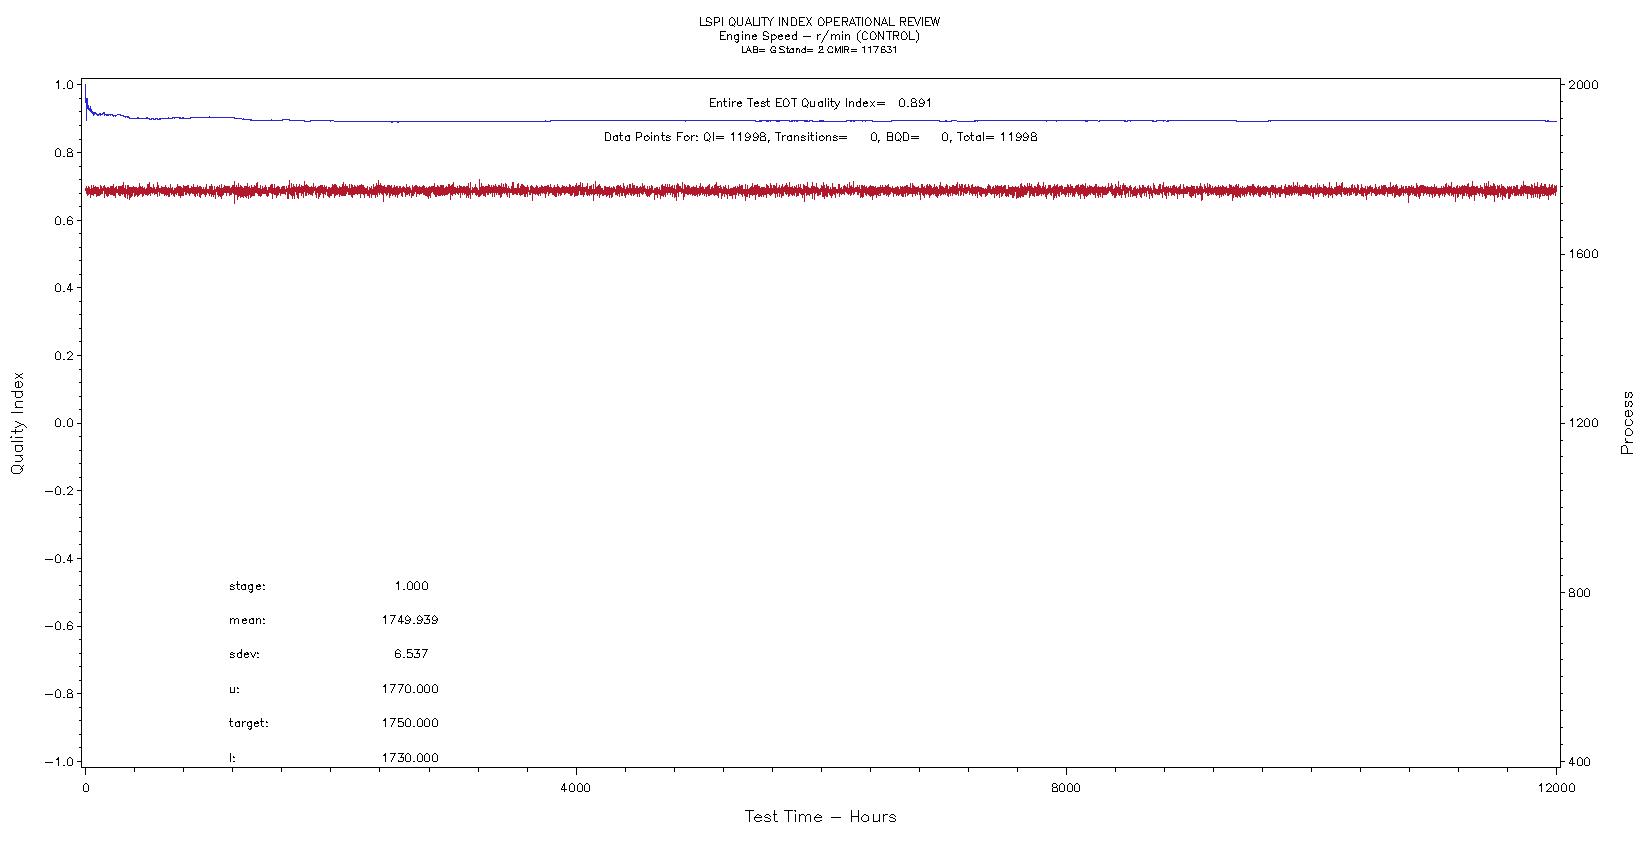Click the LSPI Quality Index Operational Review title
1648x845 pixels.
coord(819,22)
